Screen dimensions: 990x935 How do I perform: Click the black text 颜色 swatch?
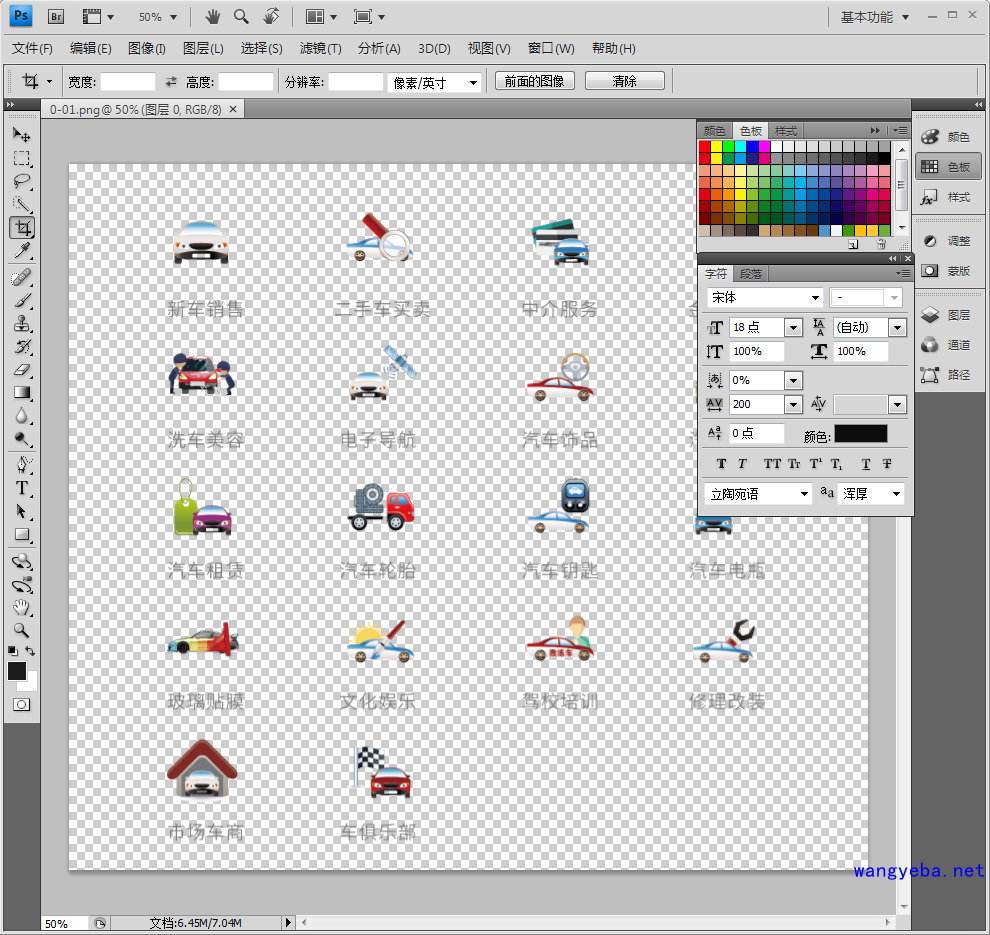[x=860, y=434]
